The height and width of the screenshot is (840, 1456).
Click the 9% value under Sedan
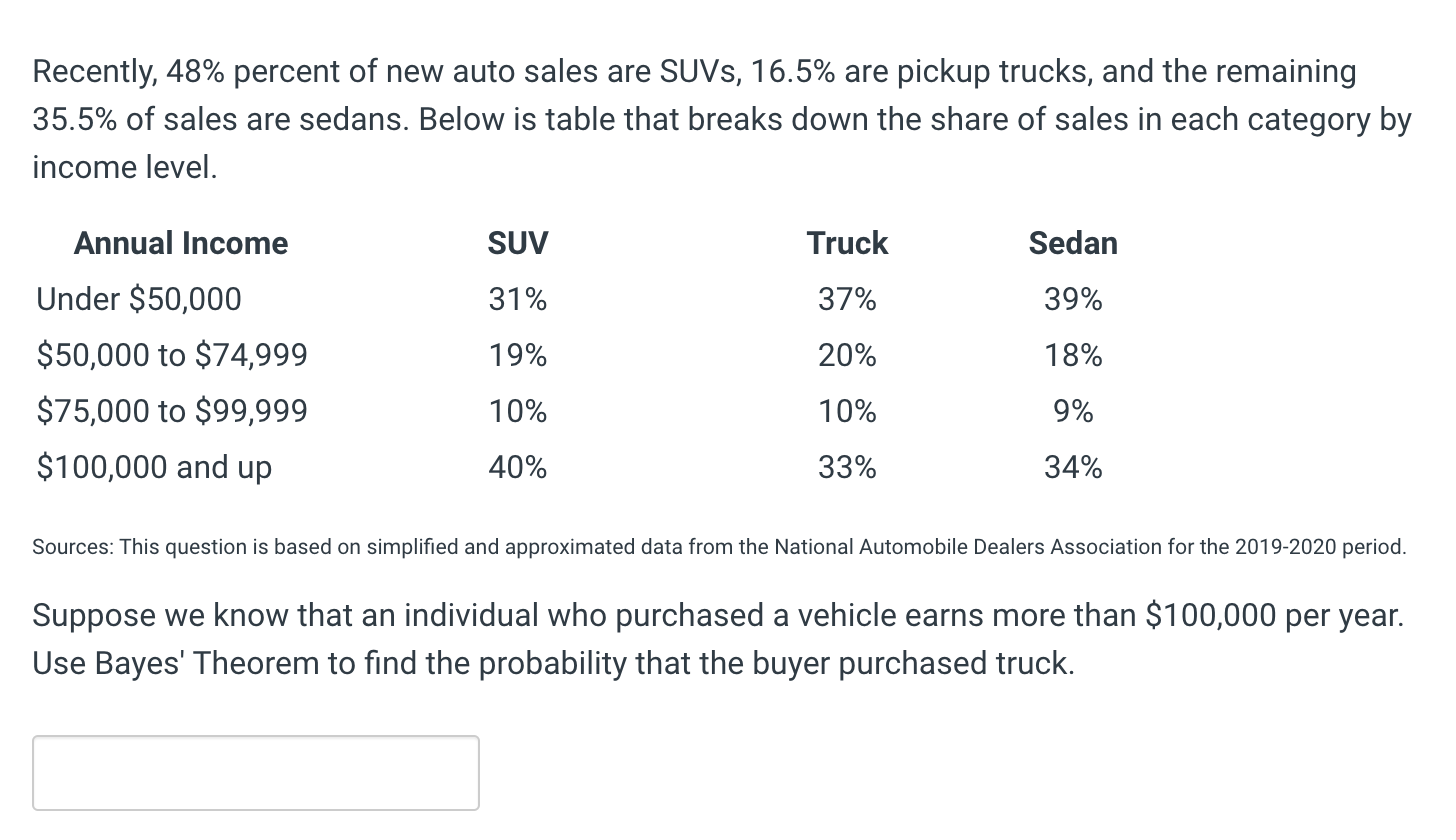coord(1079,411)
